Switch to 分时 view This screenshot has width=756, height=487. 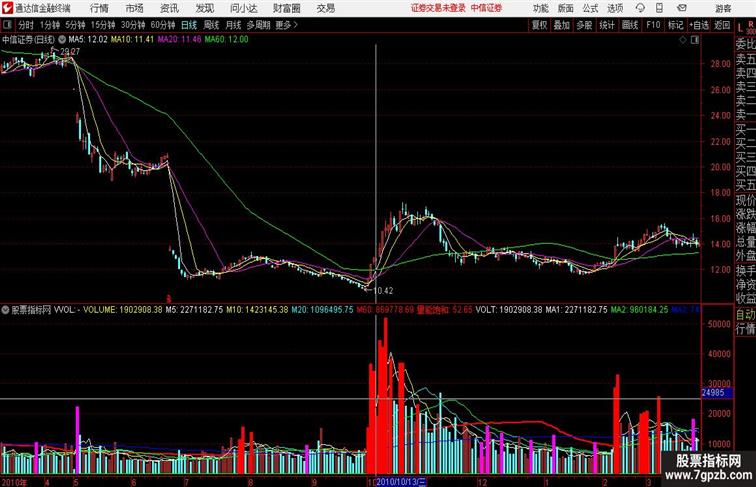(x=26, y=25)
